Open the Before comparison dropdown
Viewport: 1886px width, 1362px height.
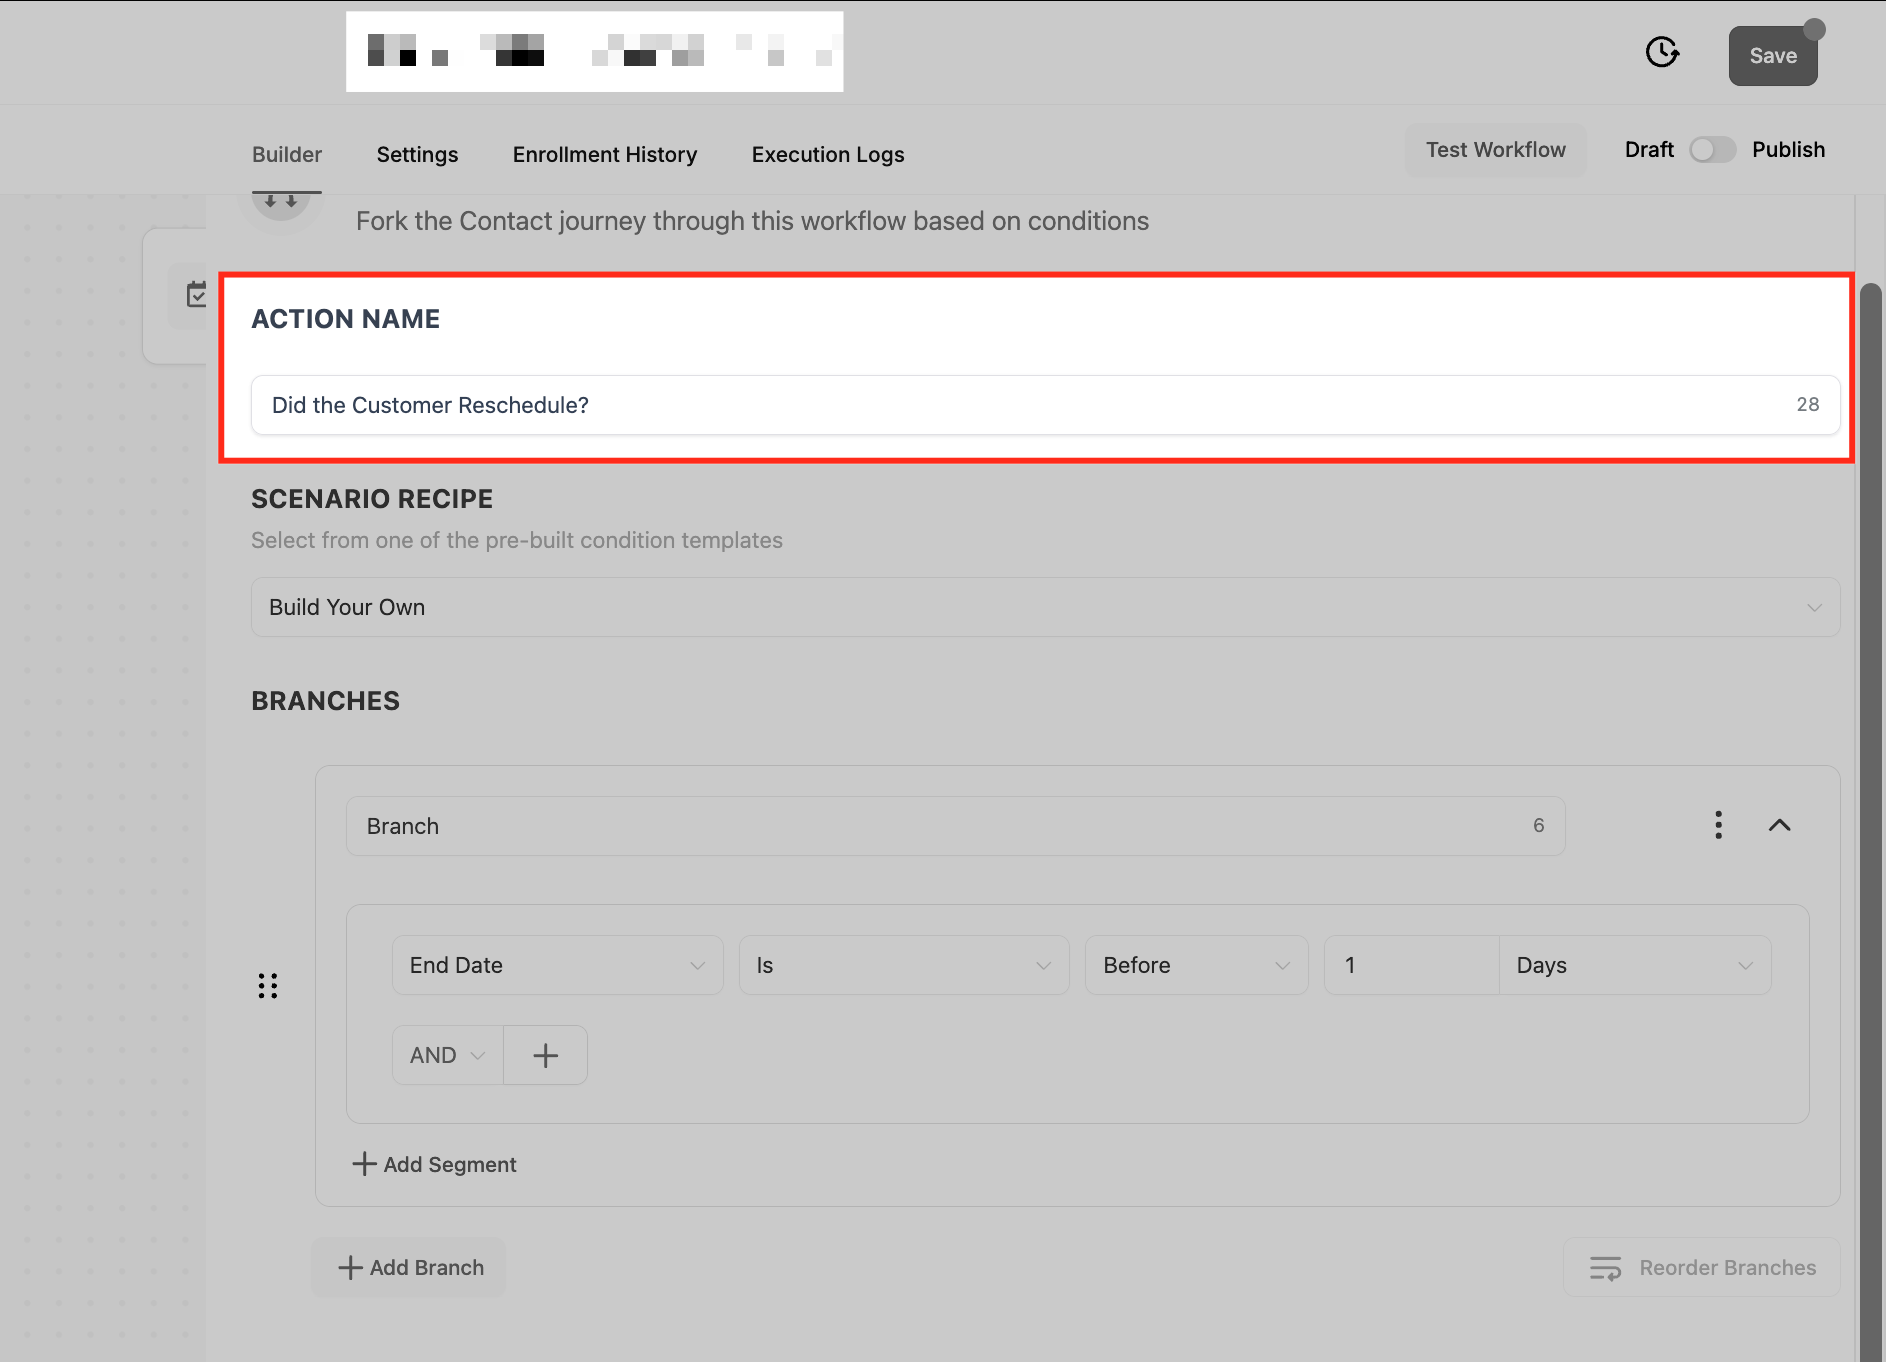coord(1196,965)
